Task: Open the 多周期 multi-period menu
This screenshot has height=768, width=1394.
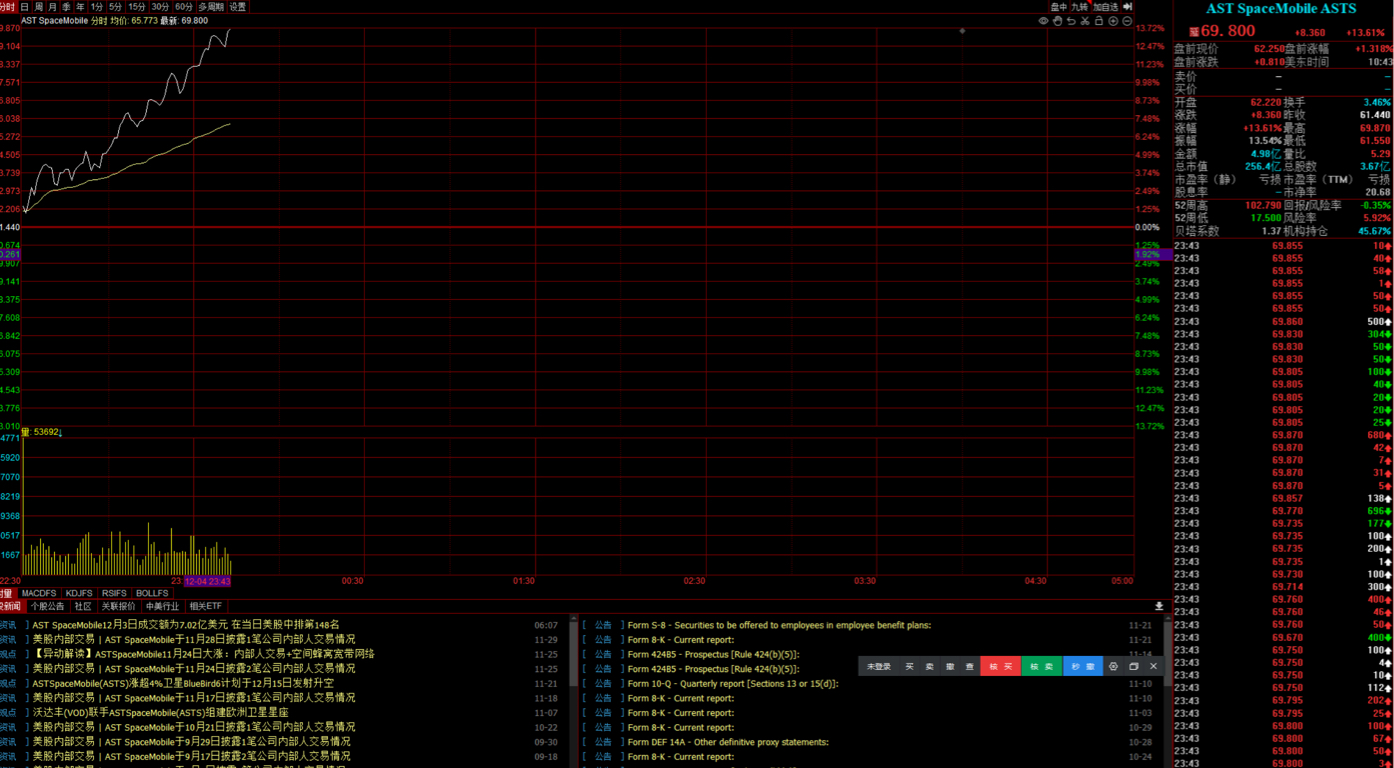Action: (x=210, y=7)
